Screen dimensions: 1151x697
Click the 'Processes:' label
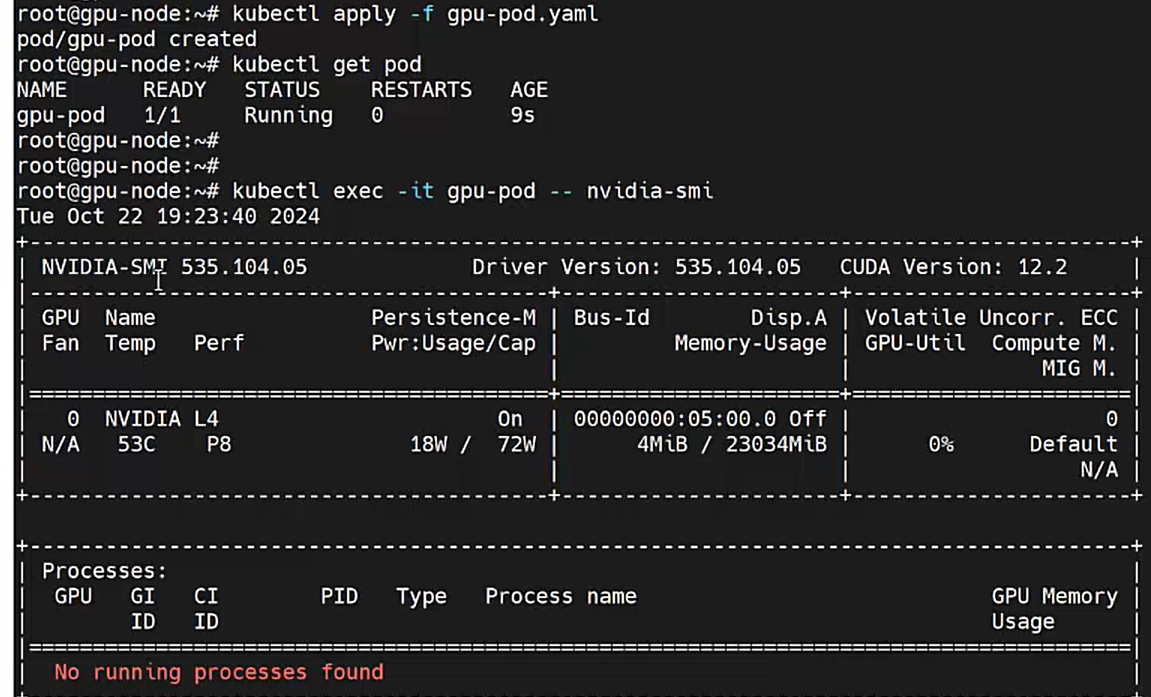[x=104, y=571]
